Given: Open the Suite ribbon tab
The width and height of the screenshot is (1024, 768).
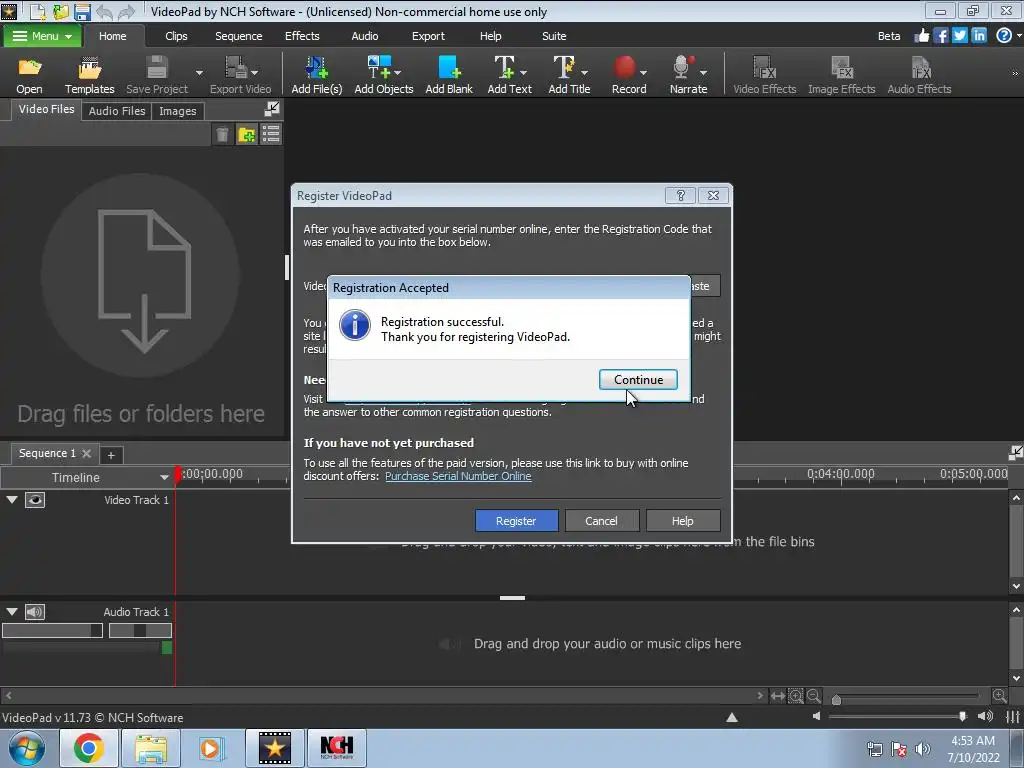Looking at the screenshot, I should pyautogui.click(x=554, y=36).
